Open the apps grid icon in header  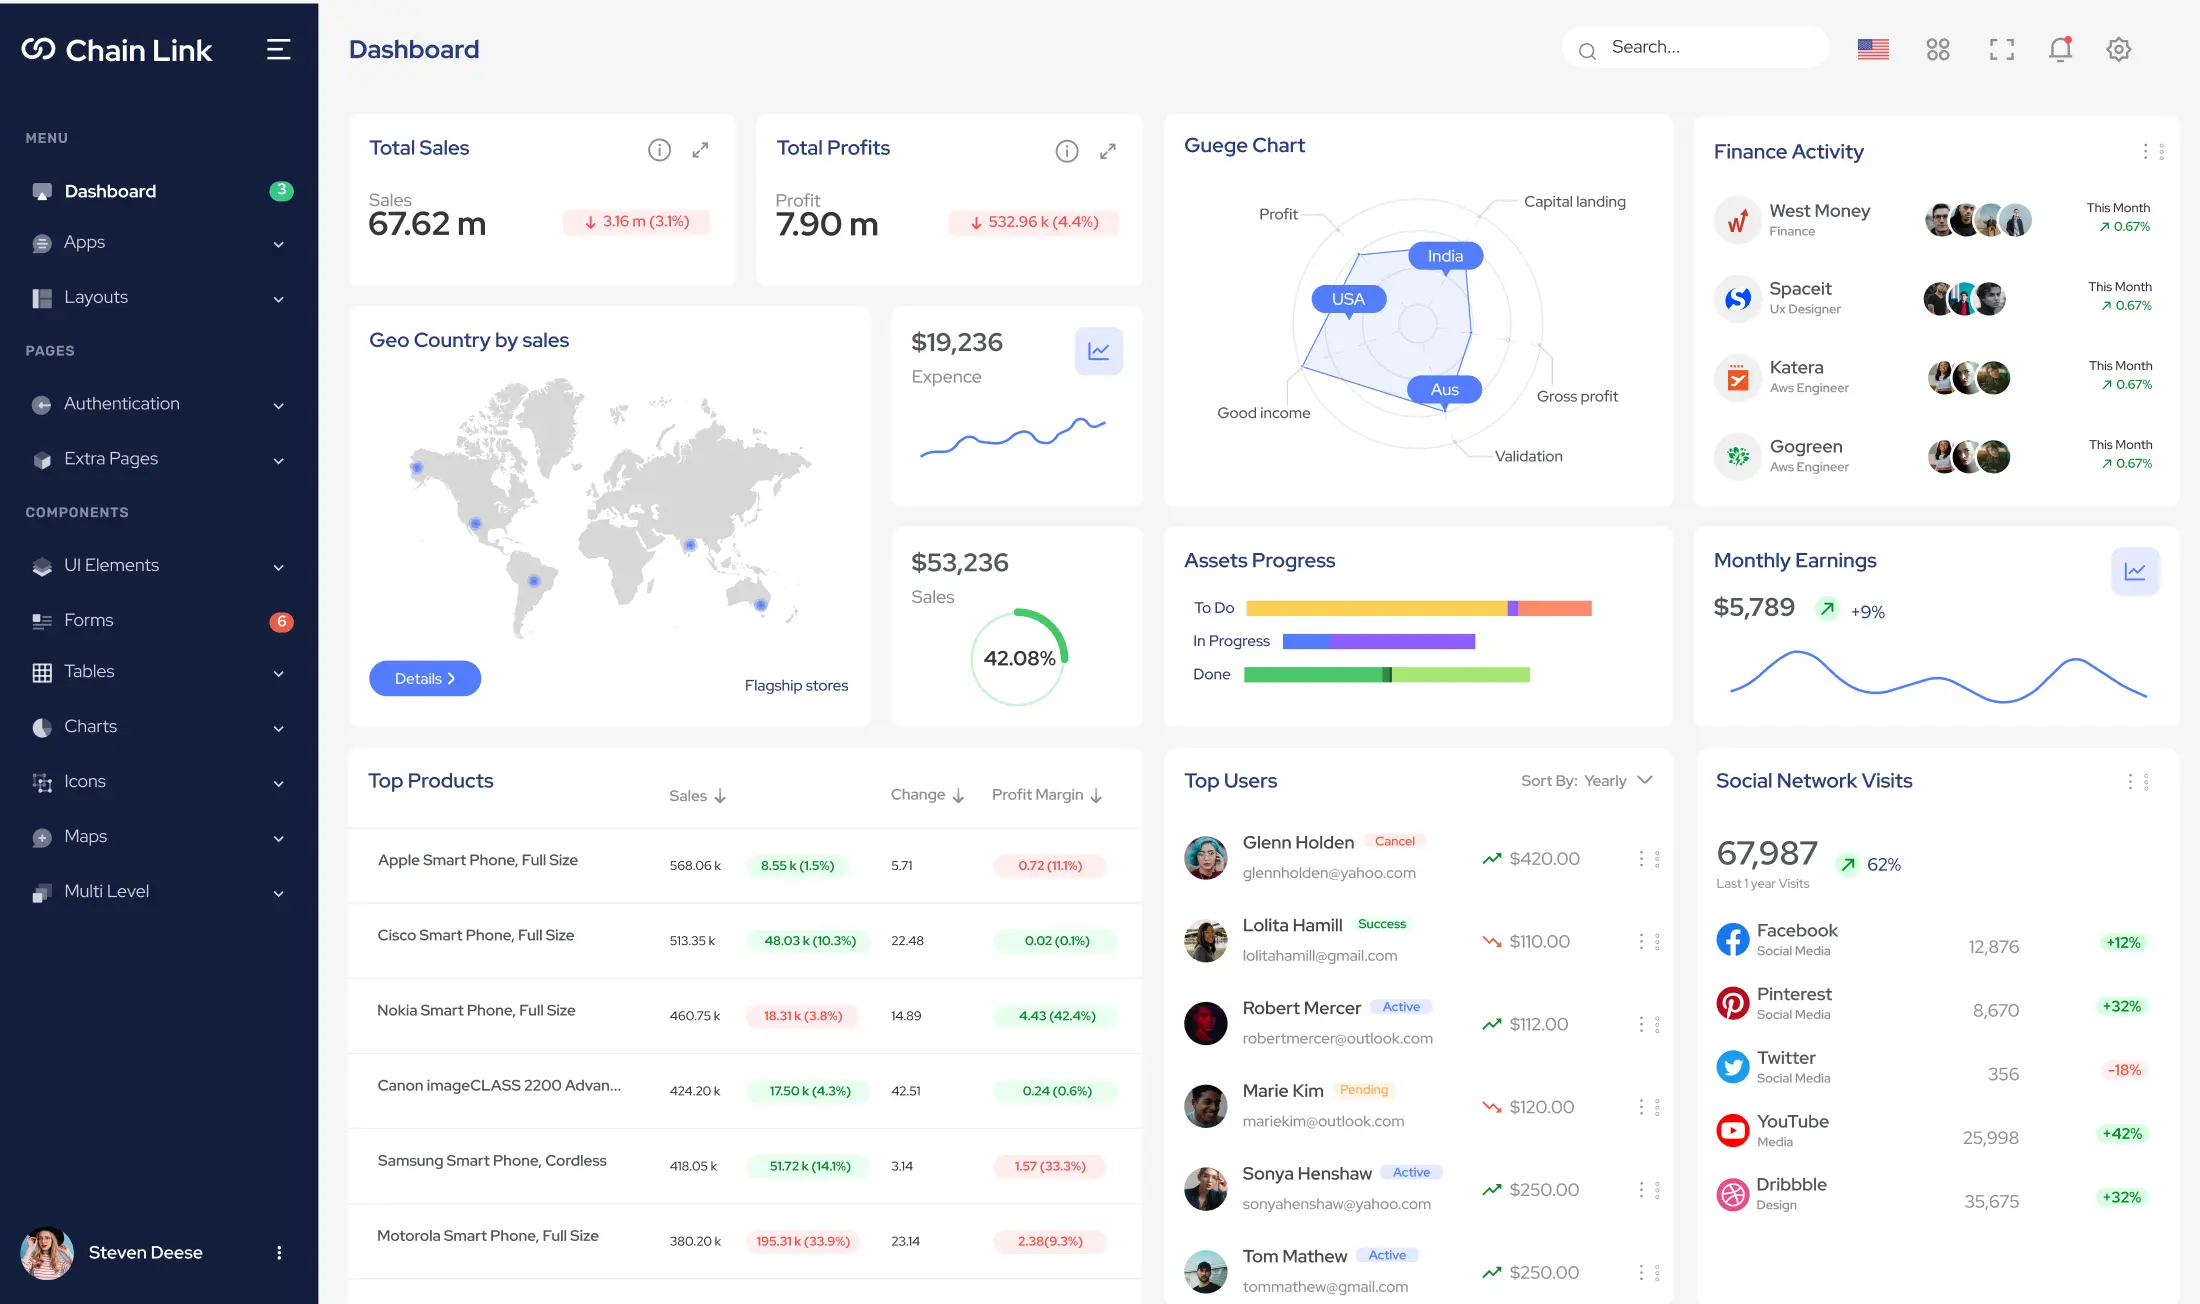coord(1937,49)
